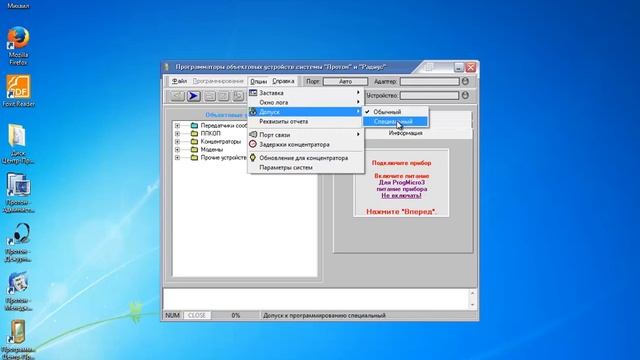
Task: Open Foxit Reader desktop shortcut
Action: [18, 91]
